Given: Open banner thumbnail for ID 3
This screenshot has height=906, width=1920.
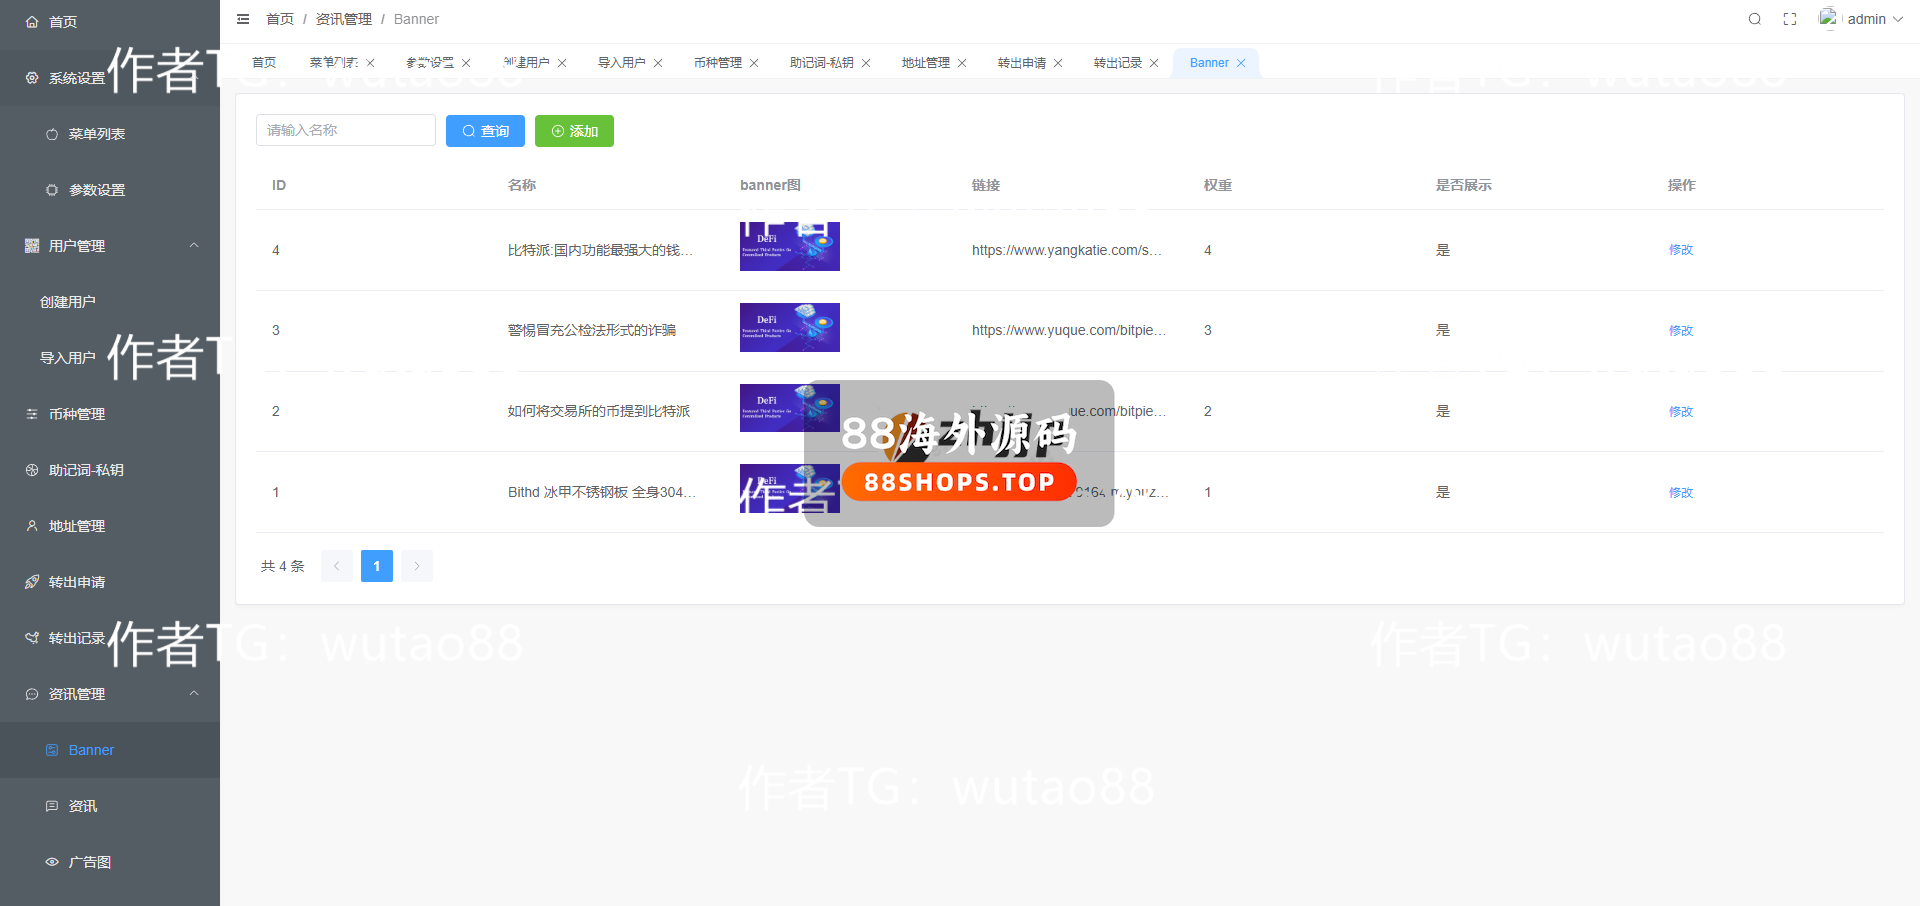Looking at the screenshot, I should 789,328.
